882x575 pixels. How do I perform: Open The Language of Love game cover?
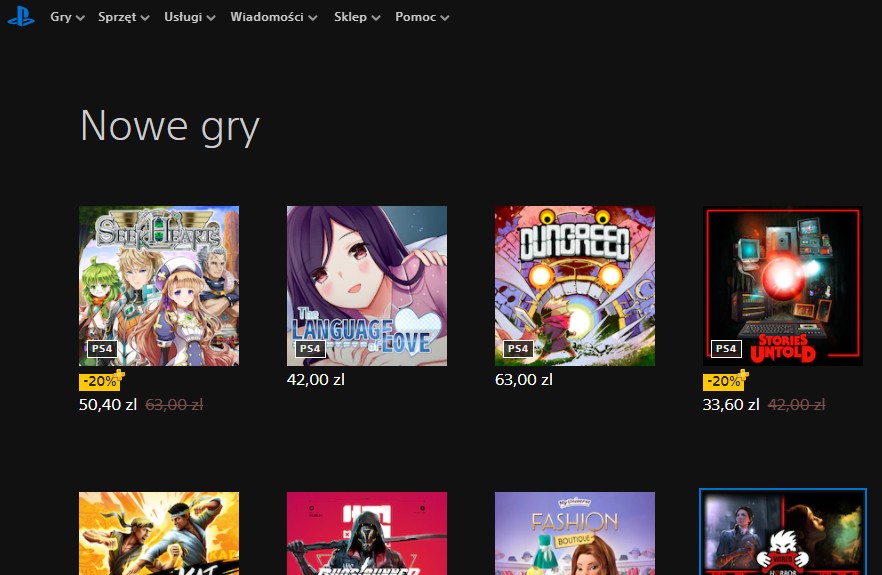click(367, 286)
